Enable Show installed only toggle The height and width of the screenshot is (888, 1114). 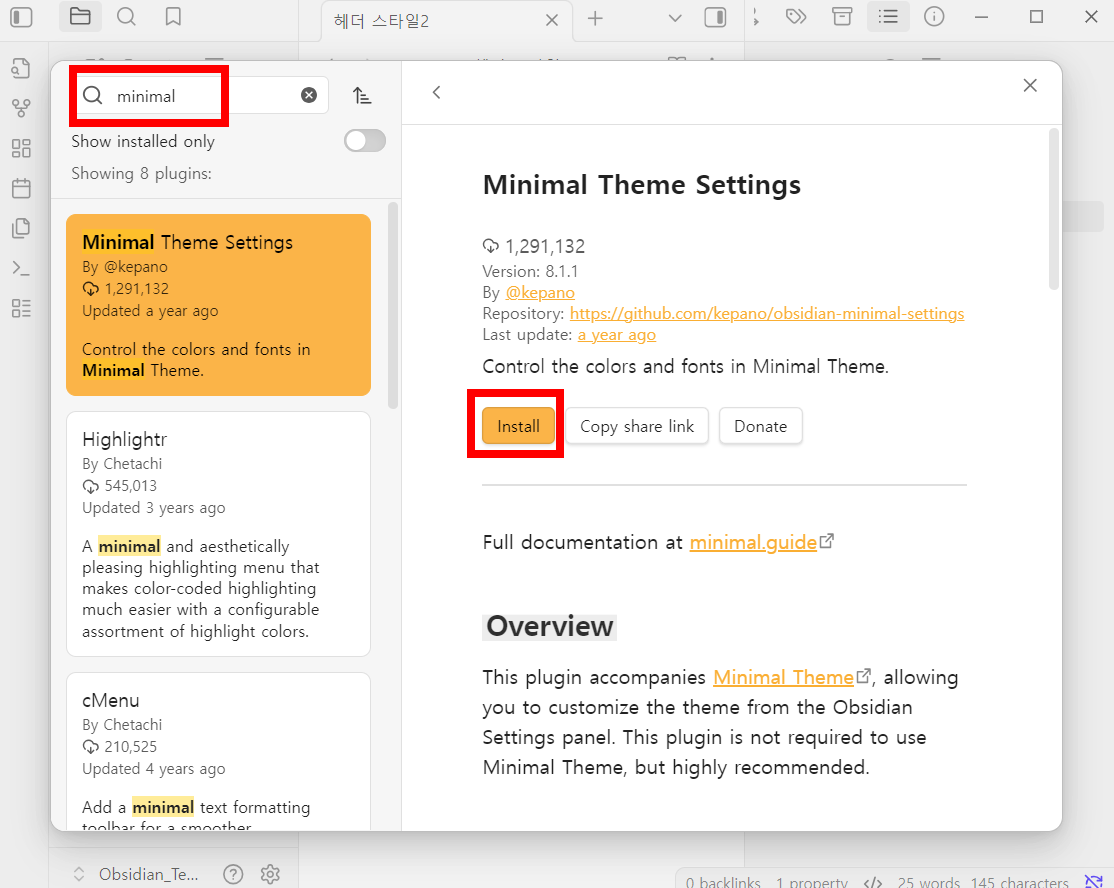point(365,141)
